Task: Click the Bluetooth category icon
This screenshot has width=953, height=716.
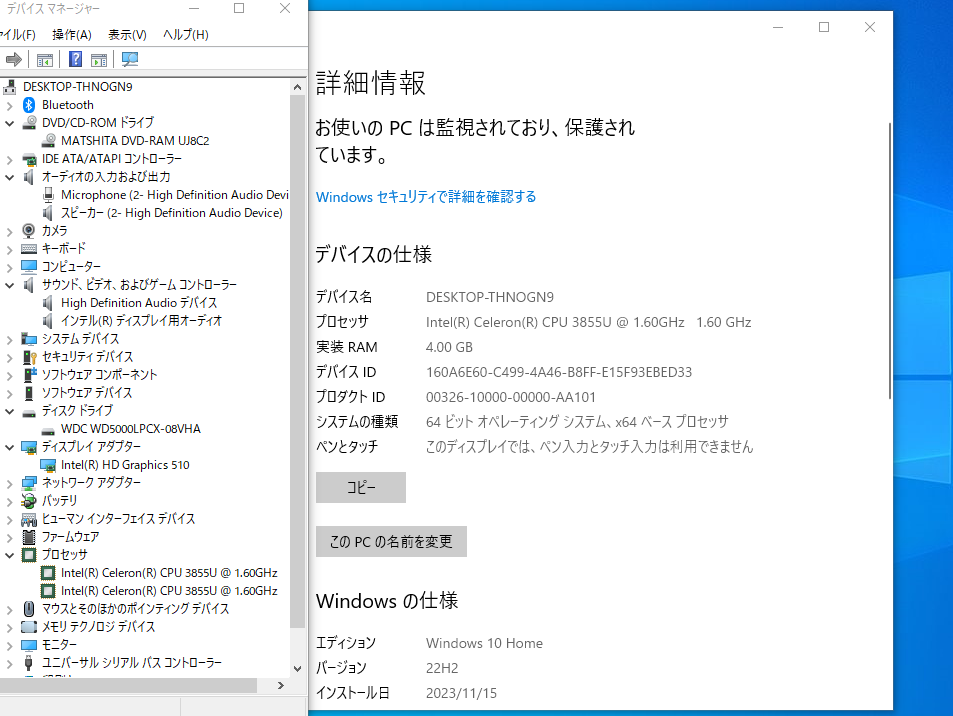Action: pyautogui.click(x=29, y=105)
